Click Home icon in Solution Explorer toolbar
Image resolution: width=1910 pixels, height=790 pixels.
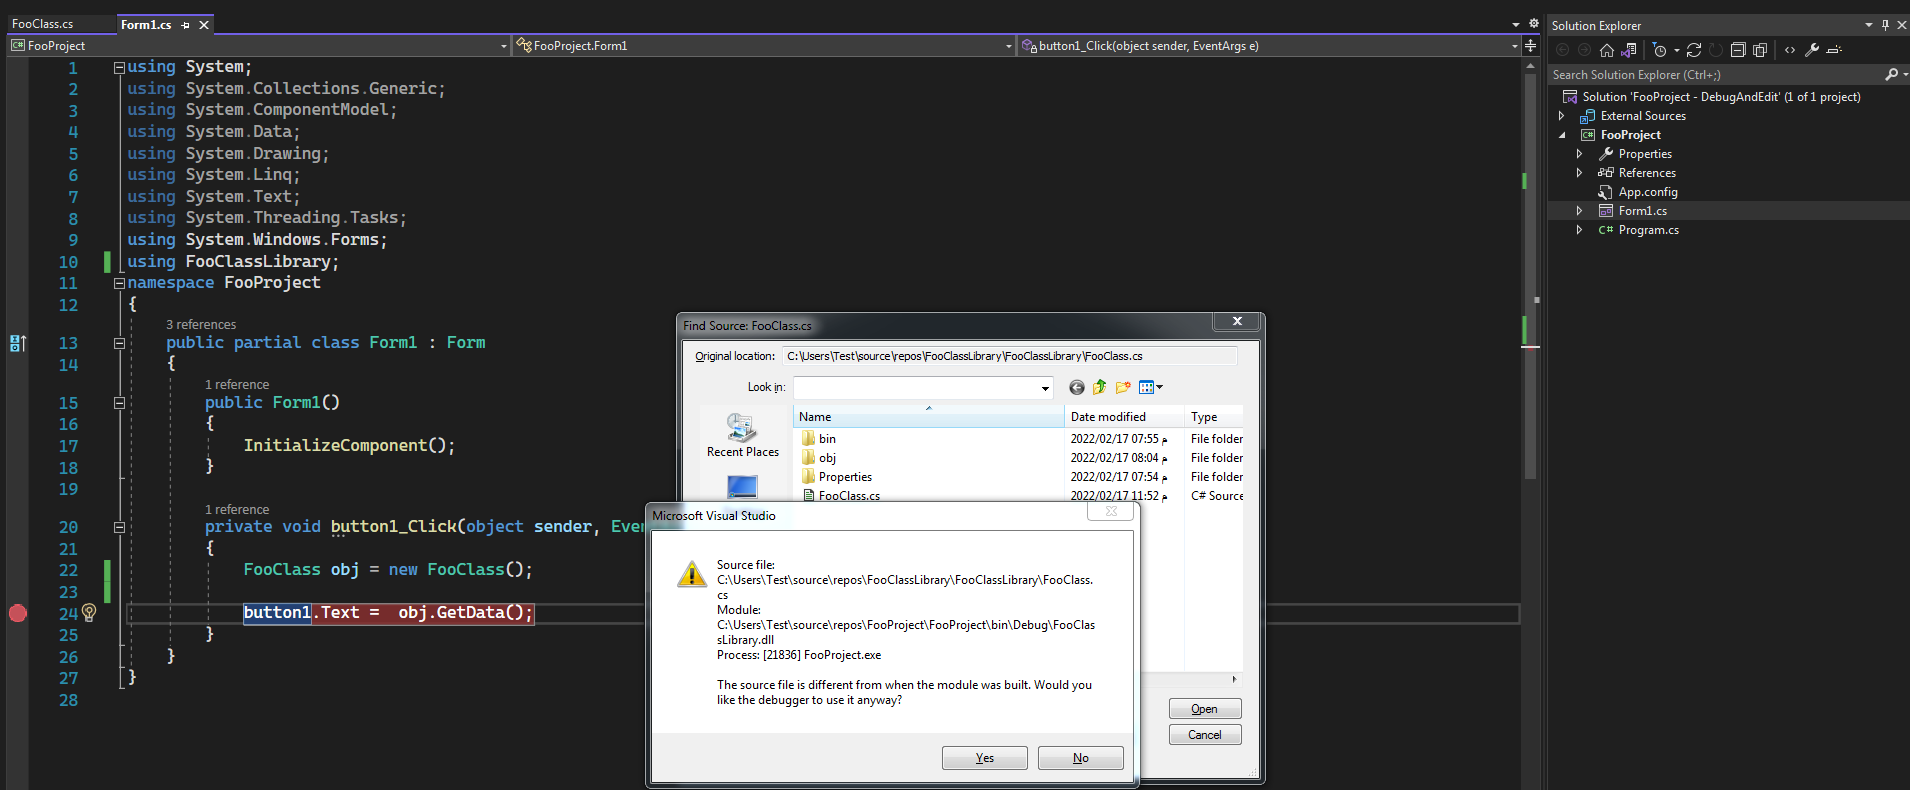(x=1606, y=50)
